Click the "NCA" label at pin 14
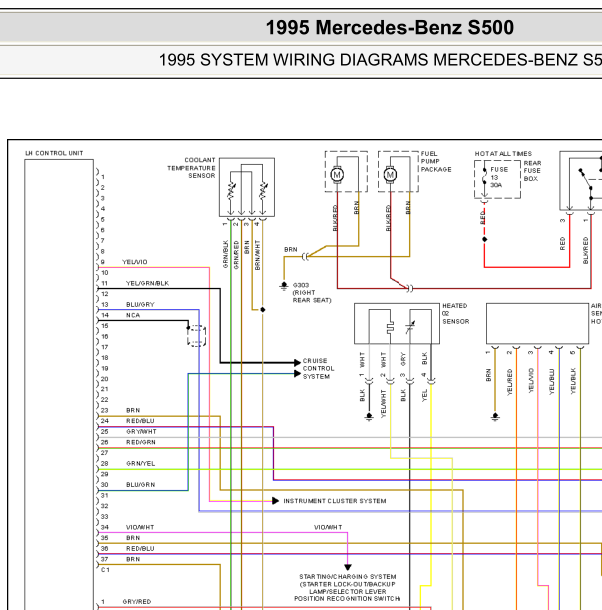 (x=133, y=315)
